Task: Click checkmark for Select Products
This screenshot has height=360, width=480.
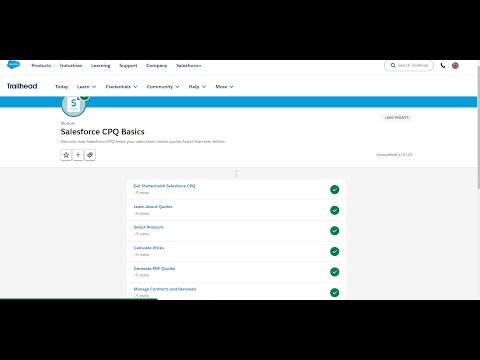Action: coord(334,231)
